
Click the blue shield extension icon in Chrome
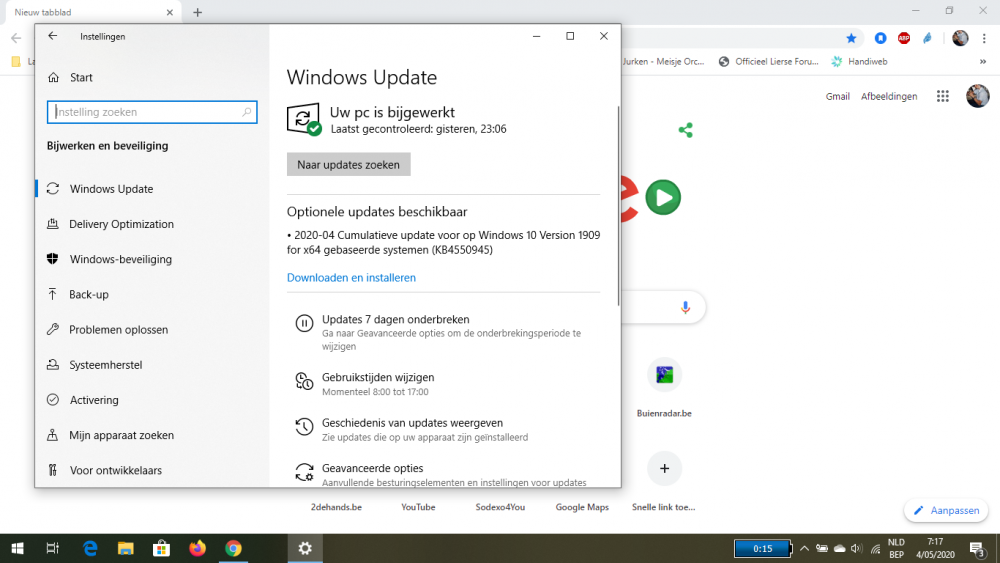880,38
